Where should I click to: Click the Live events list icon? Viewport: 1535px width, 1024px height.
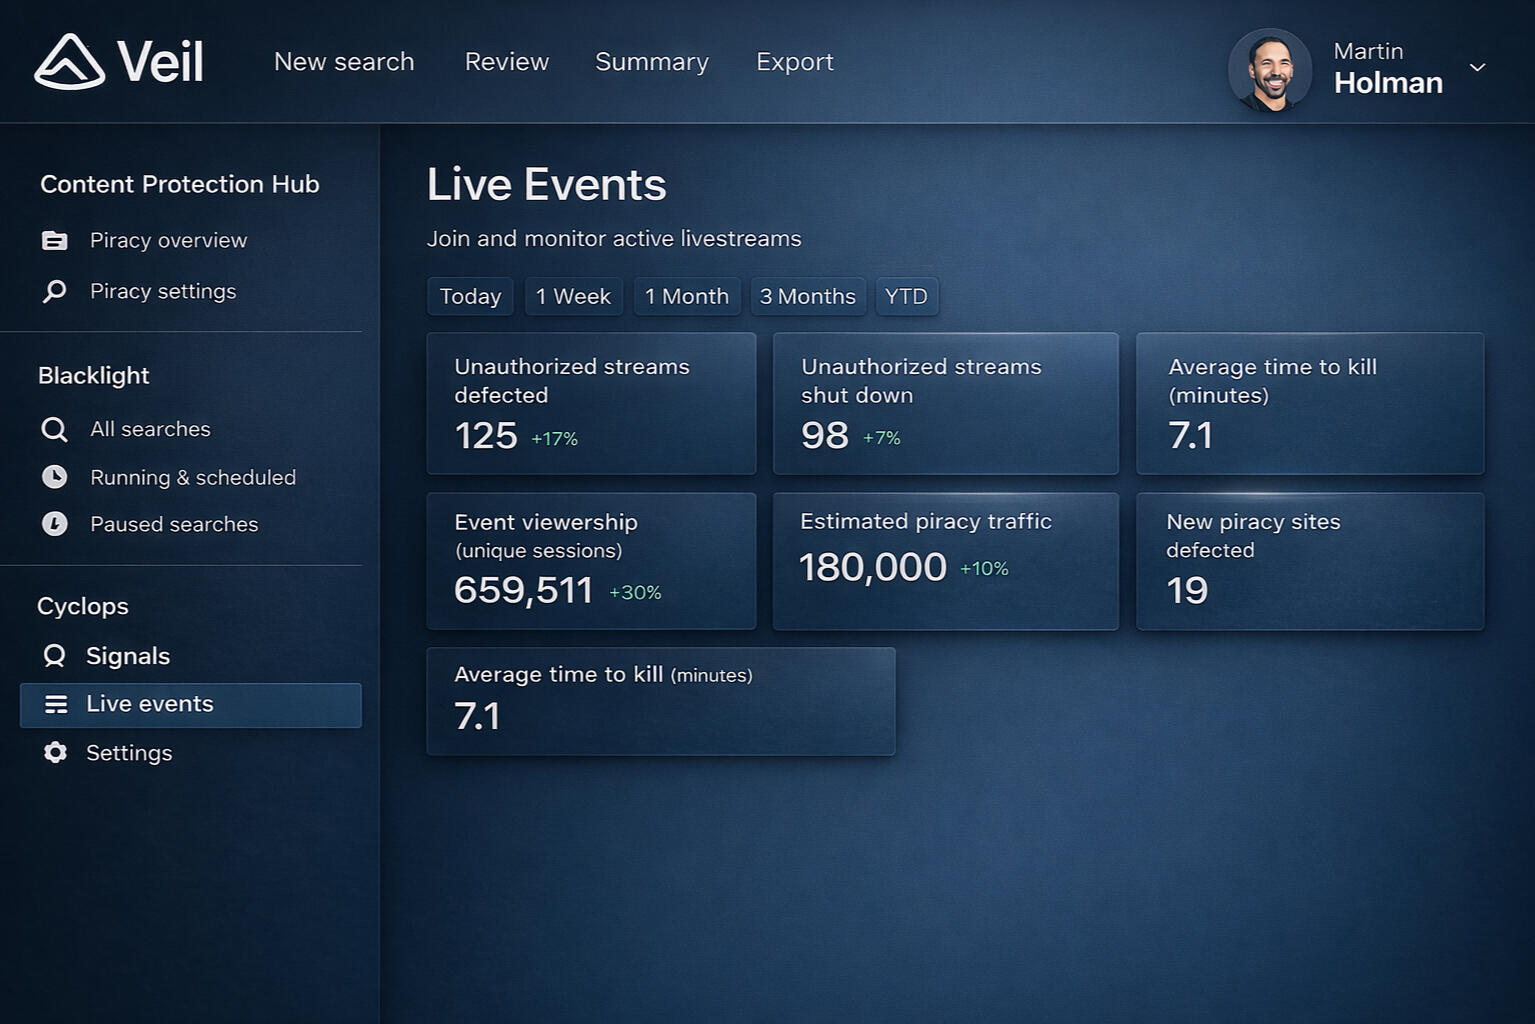(x=56, y=705)
